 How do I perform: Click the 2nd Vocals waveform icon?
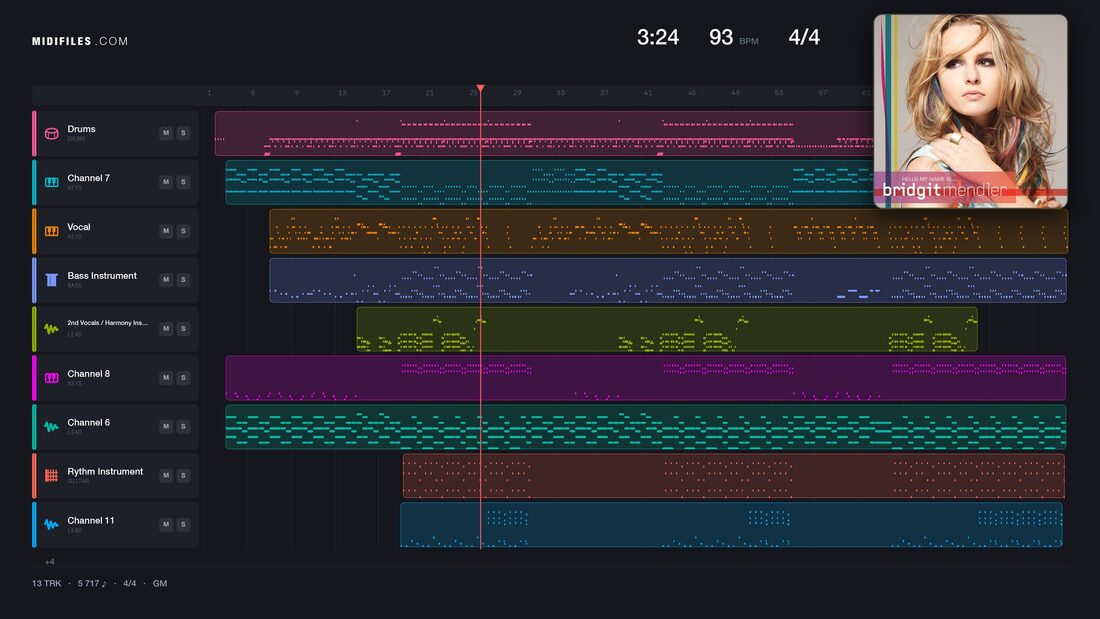[x=52, y=329]
